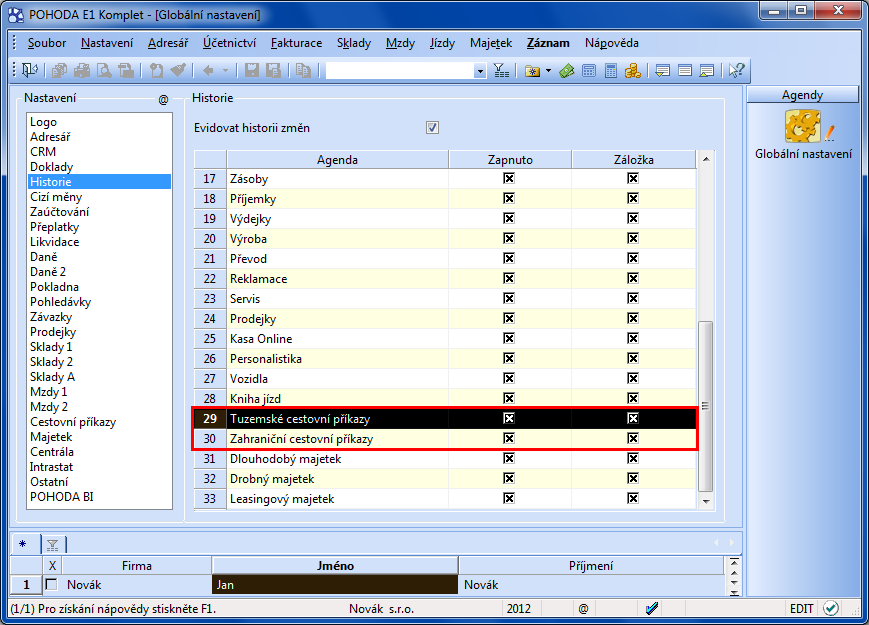Image resolution: width=869 pixels, height=625 pixels.
Task: Click the first panel layout icon
Action: (x=662, y=70)
